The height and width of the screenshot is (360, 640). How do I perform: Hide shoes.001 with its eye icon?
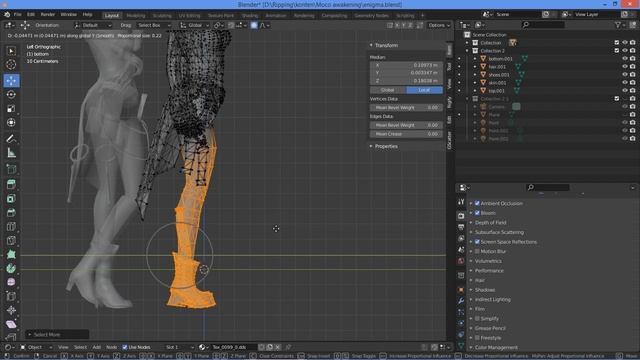624,75
